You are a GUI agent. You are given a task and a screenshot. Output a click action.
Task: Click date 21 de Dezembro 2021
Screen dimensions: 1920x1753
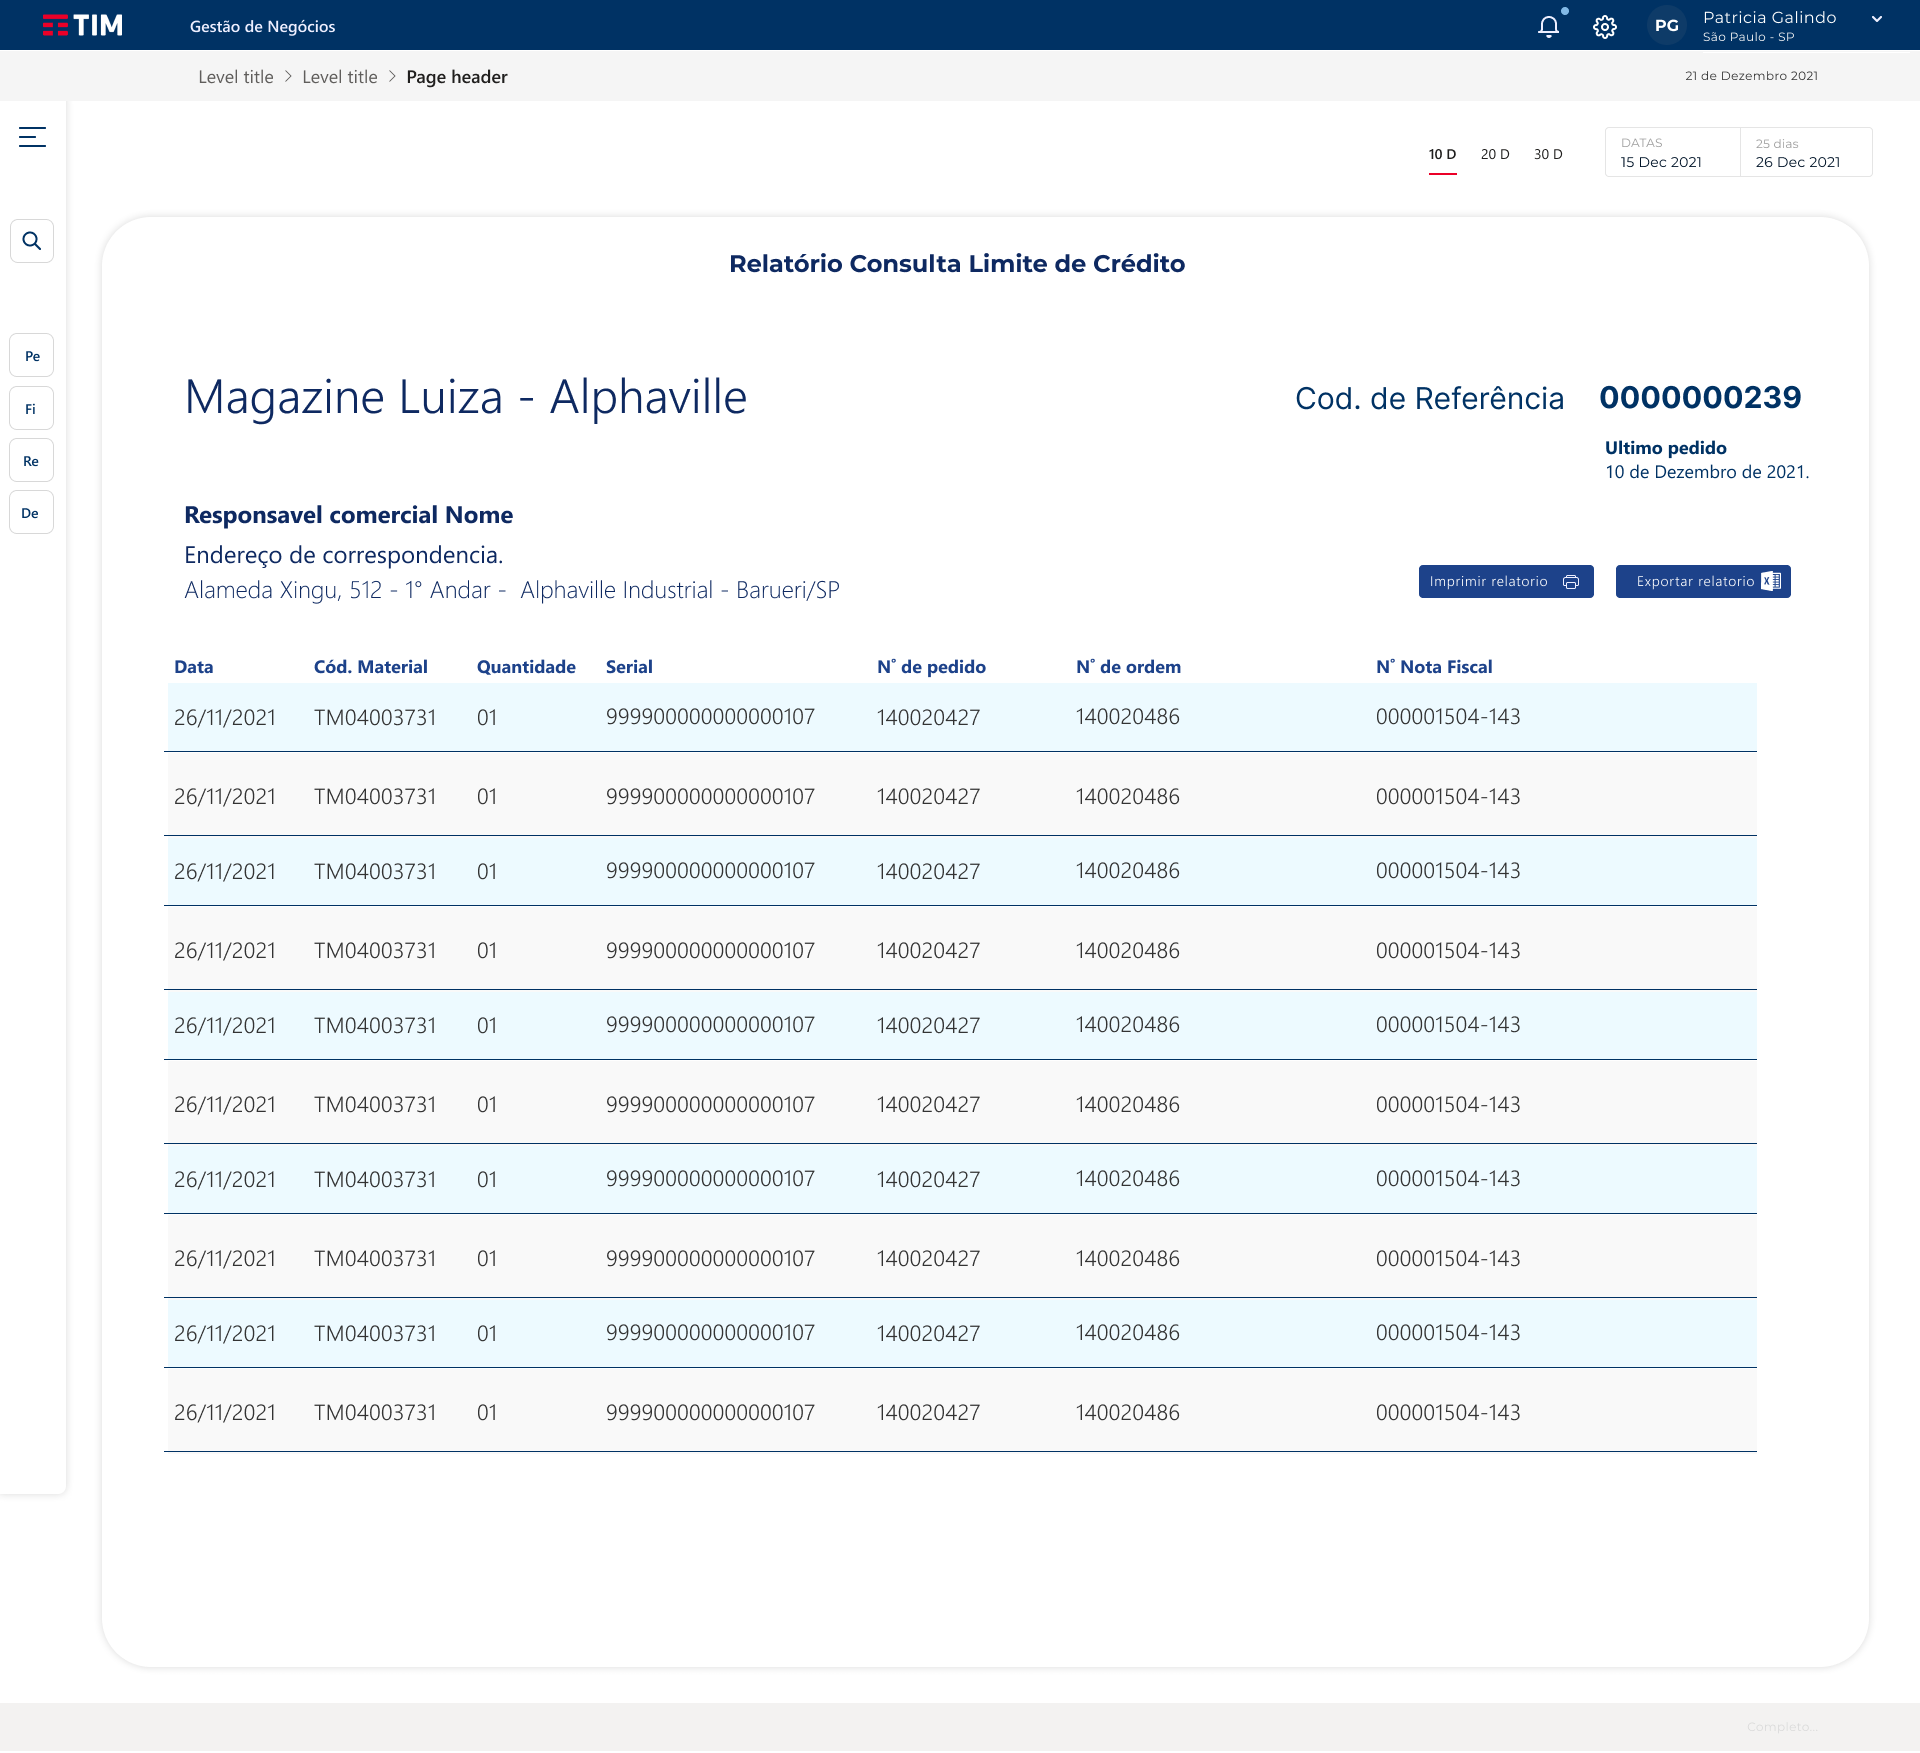pyautogui.click(x=1751, y=76)
